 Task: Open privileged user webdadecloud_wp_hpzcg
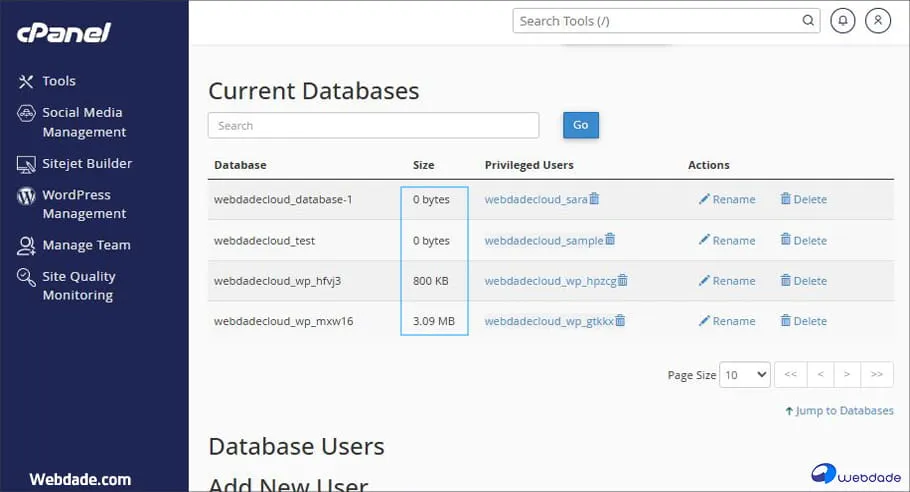click(x=550, y=281)
